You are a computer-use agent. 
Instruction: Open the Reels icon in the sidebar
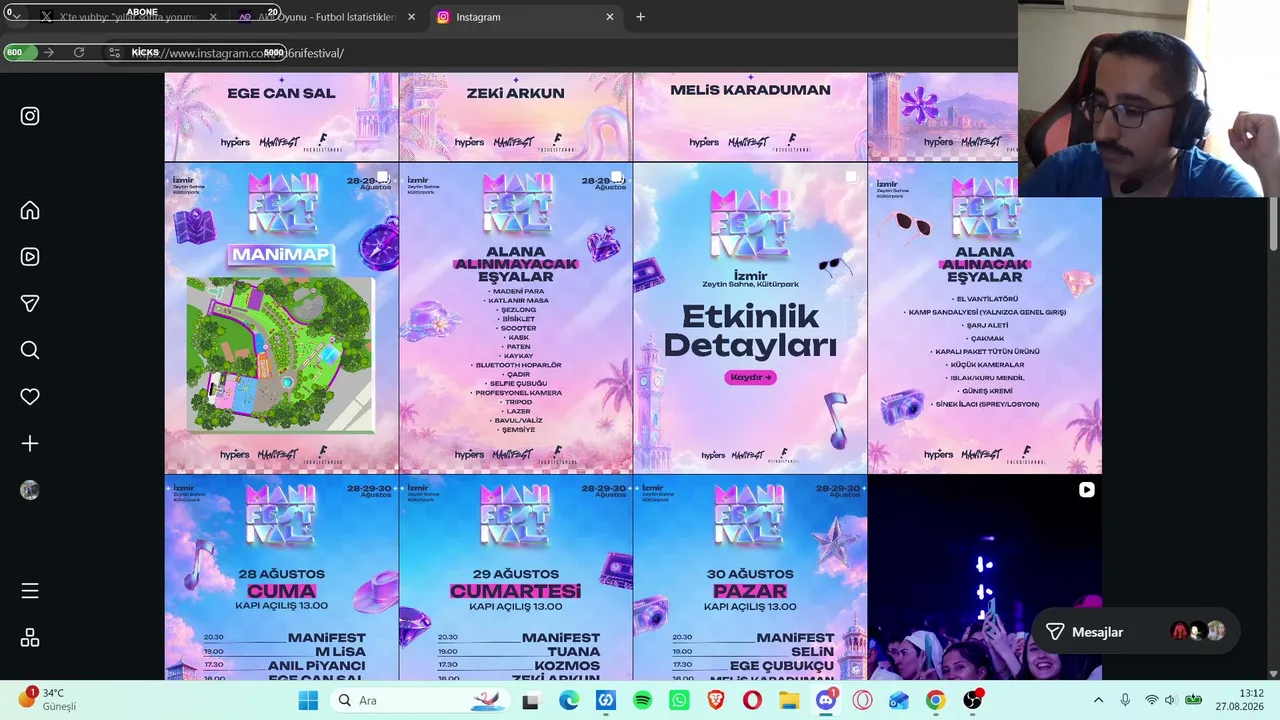click(x=30, y=257)
